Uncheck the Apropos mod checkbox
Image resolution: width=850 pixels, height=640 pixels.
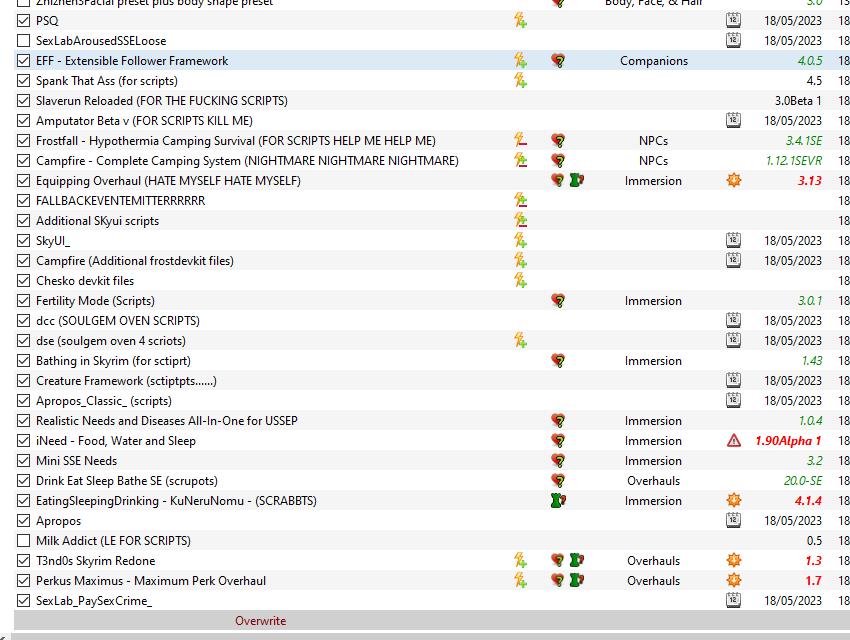23,521
